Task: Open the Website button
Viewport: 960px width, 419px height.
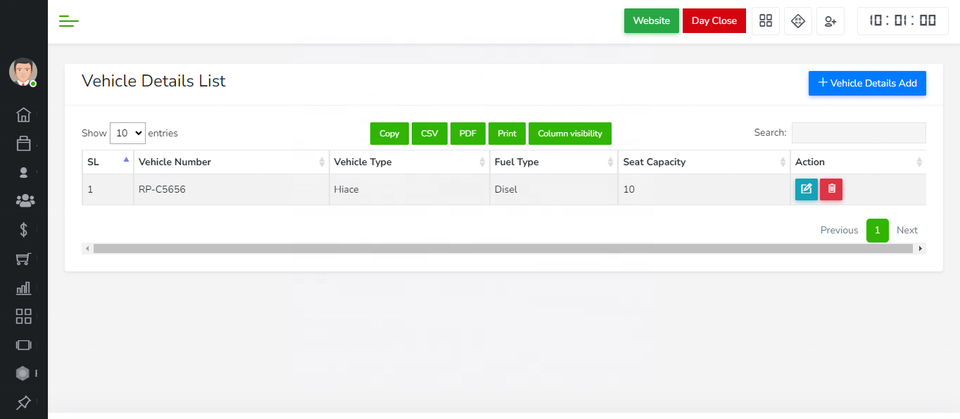Action: [x=651, y=21]
